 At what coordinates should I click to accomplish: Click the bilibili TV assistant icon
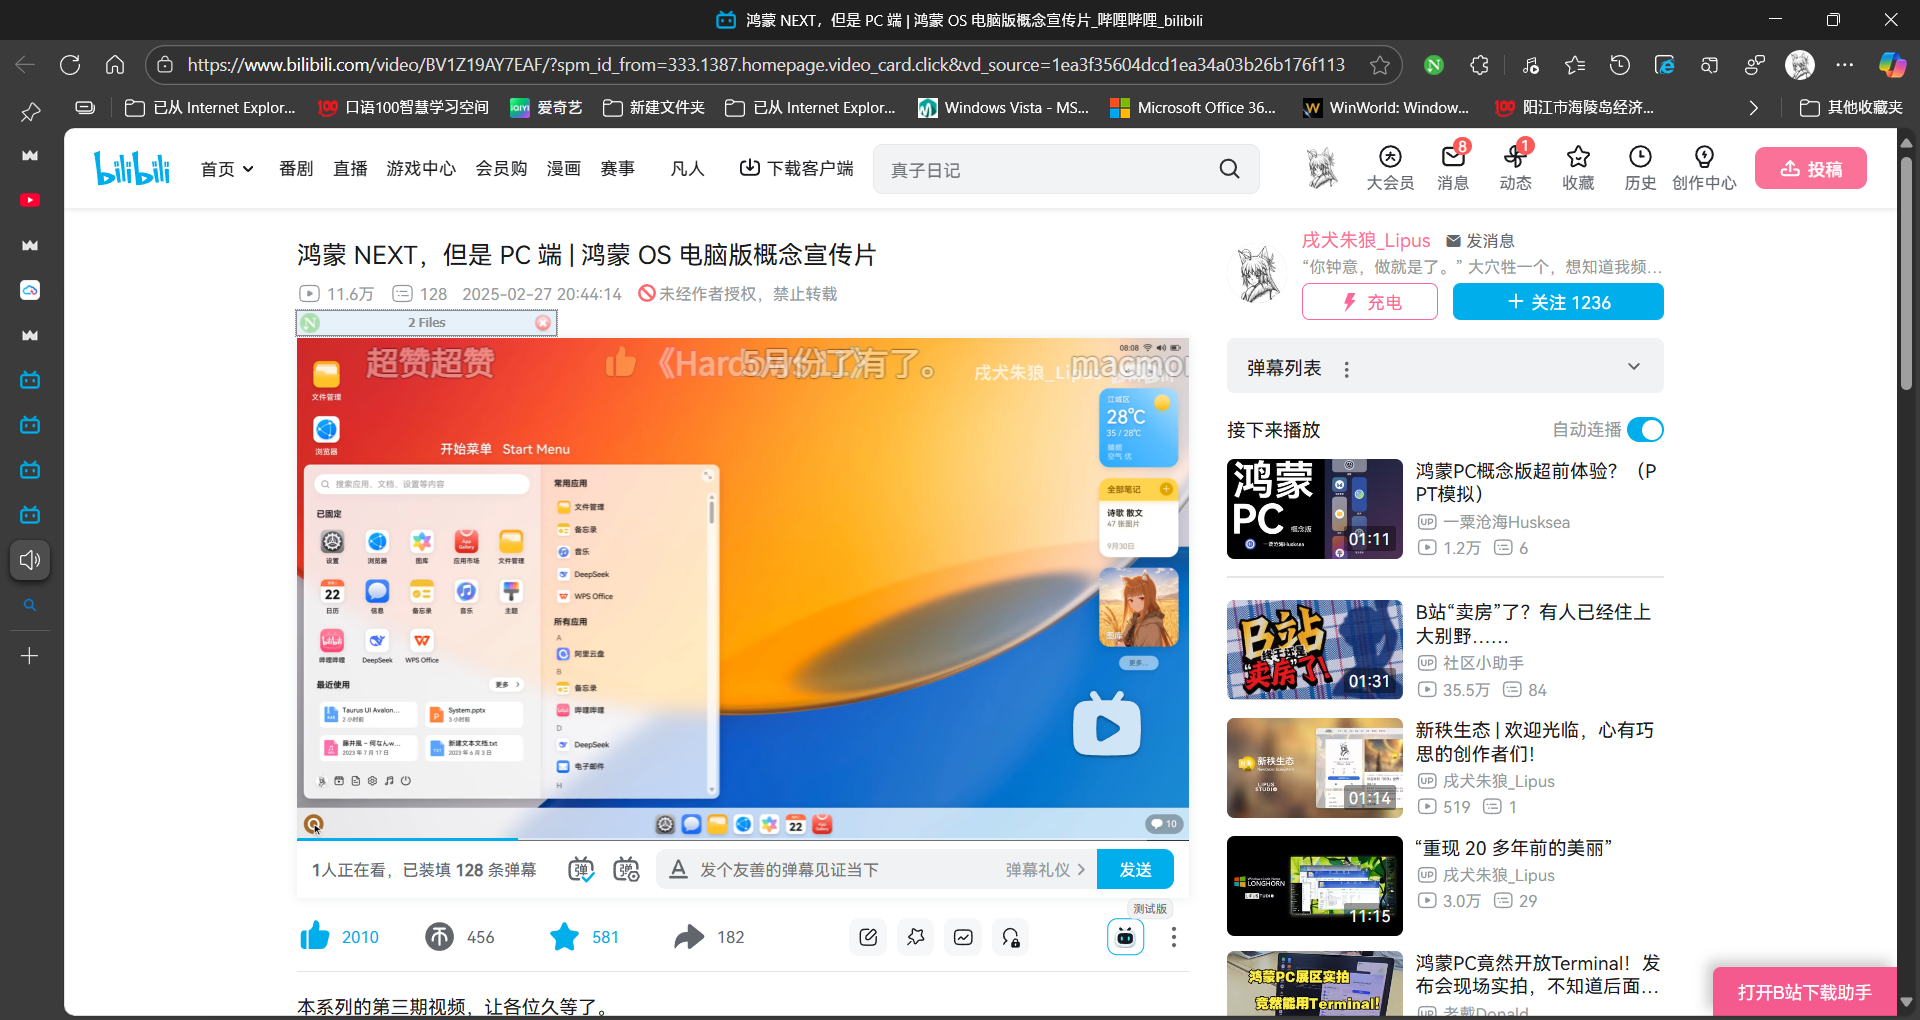click(1125, 937)
